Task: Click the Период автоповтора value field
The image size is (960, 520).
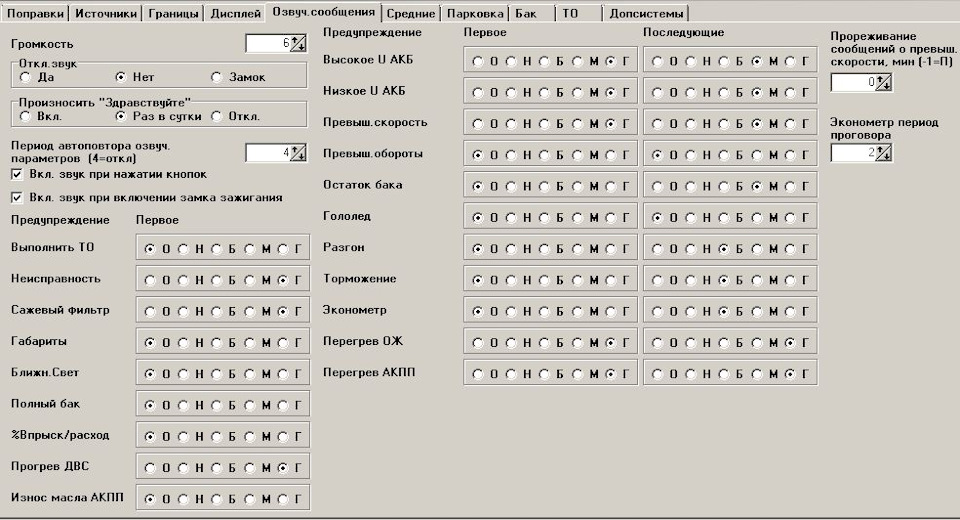Action: point(268,153)
